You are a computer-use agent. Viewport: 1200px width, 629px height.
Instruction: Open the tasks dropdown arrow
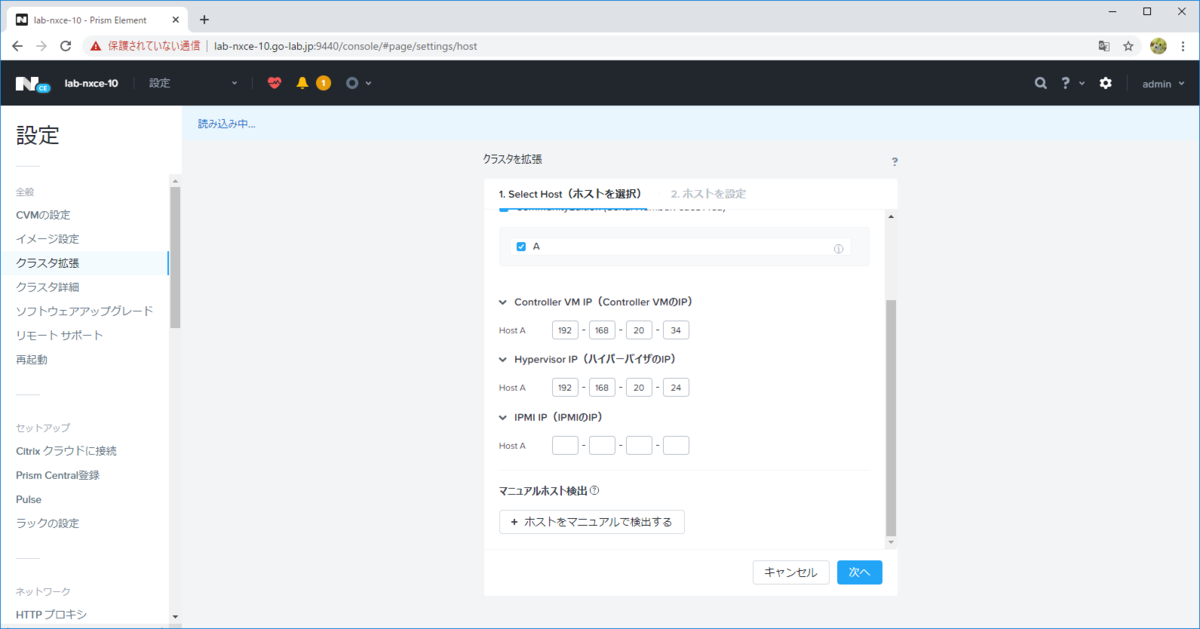tap(369, 84)
